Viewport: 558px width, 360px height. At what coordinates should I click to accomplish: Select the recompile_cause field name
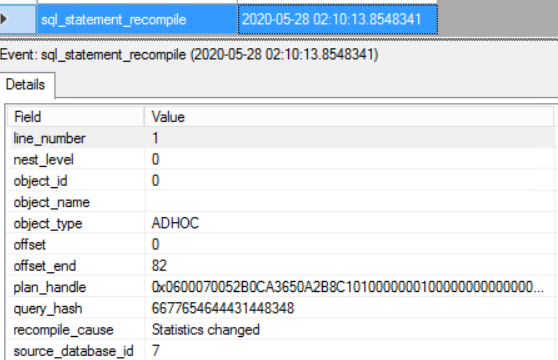pos(63,330)
